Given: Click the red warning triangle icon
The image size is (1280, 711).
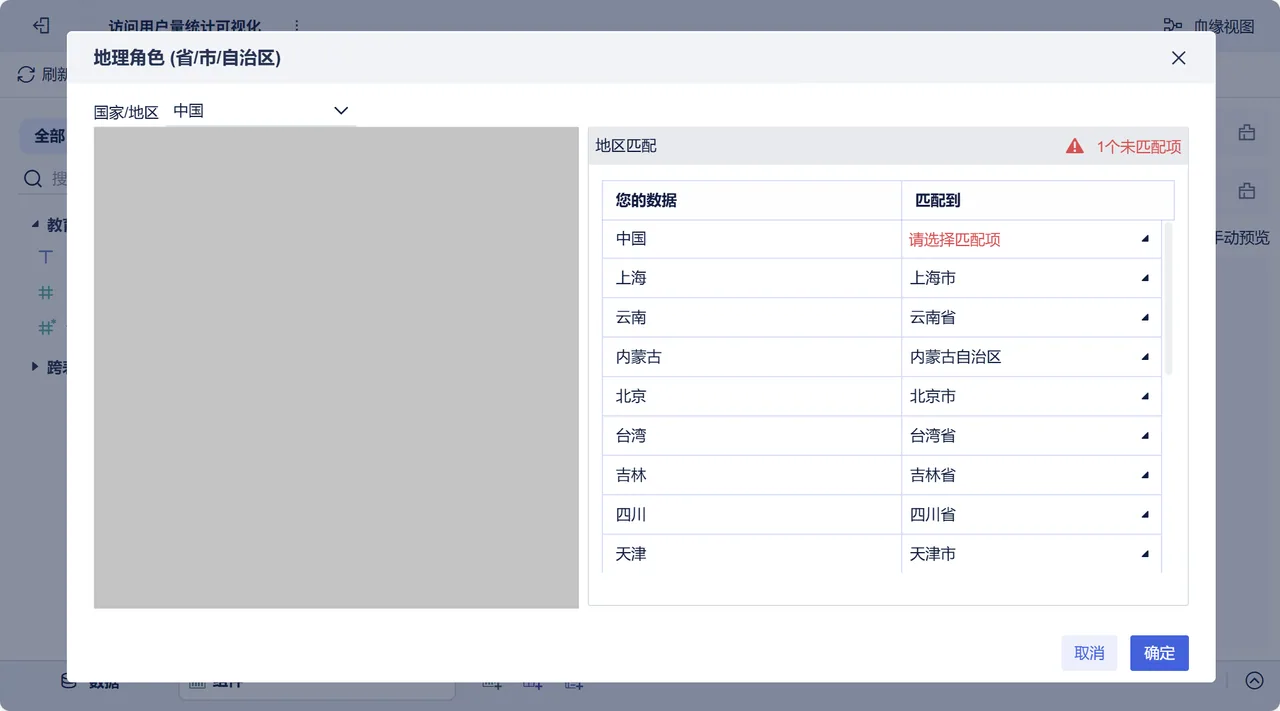Looking at the screenshot, I should click(x=1075, y=146).
